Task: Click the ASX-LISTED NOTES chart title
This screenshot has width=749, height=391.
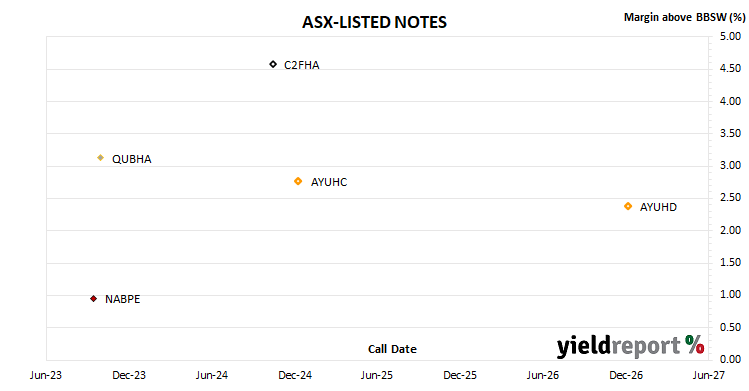Action: click(374, 22)
